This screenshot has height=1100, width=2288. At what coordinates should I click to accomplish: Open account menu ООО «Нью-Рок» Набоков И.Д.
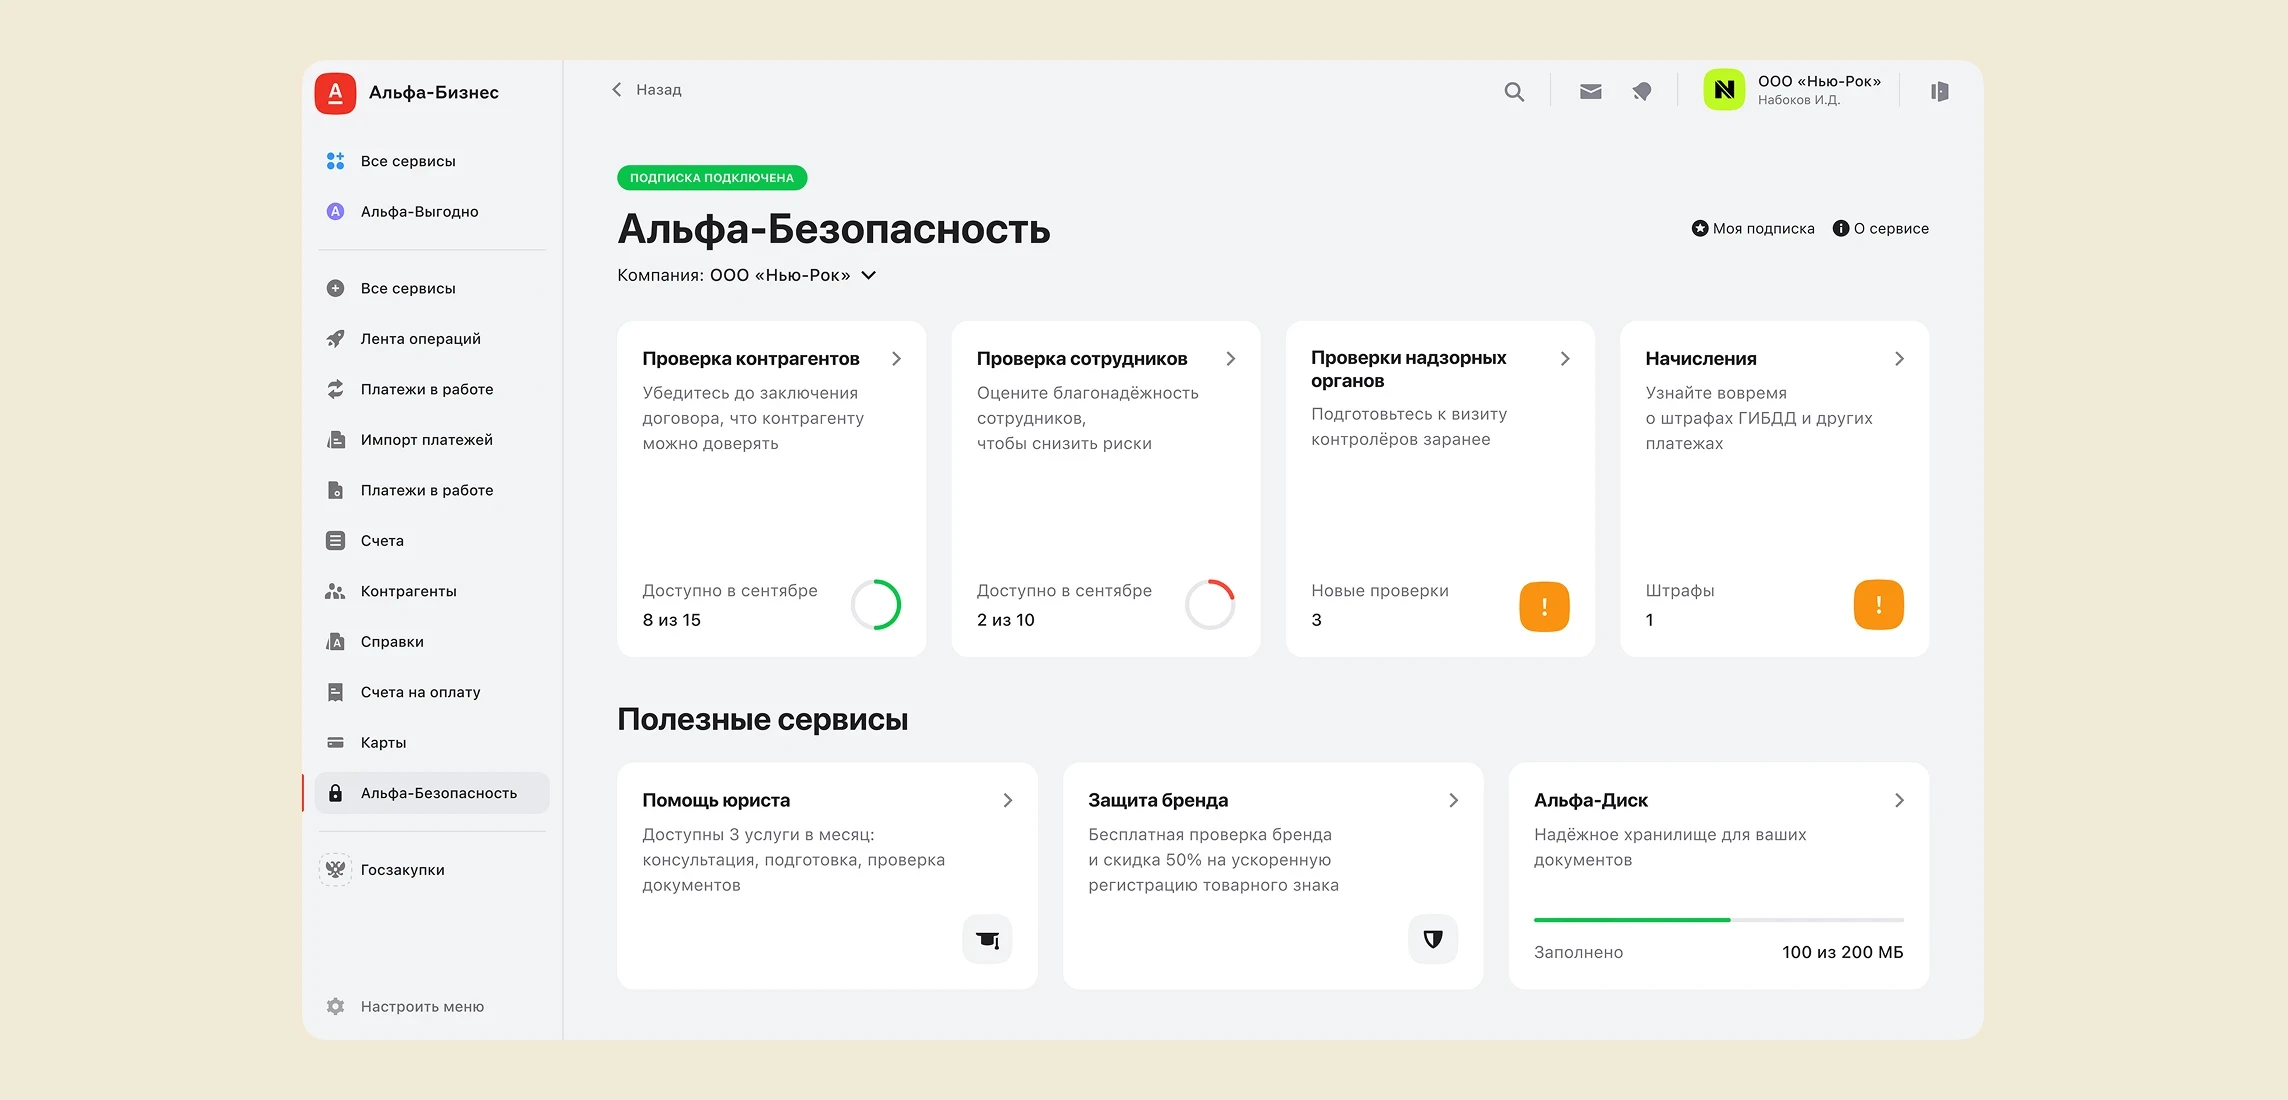pyautogui.click(x=1793, y=90)
